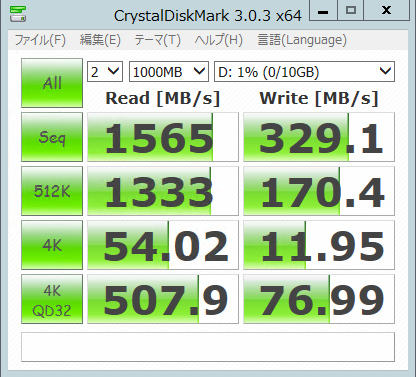Click the 4K QD32 read result 507.9

tap(163, 299)
